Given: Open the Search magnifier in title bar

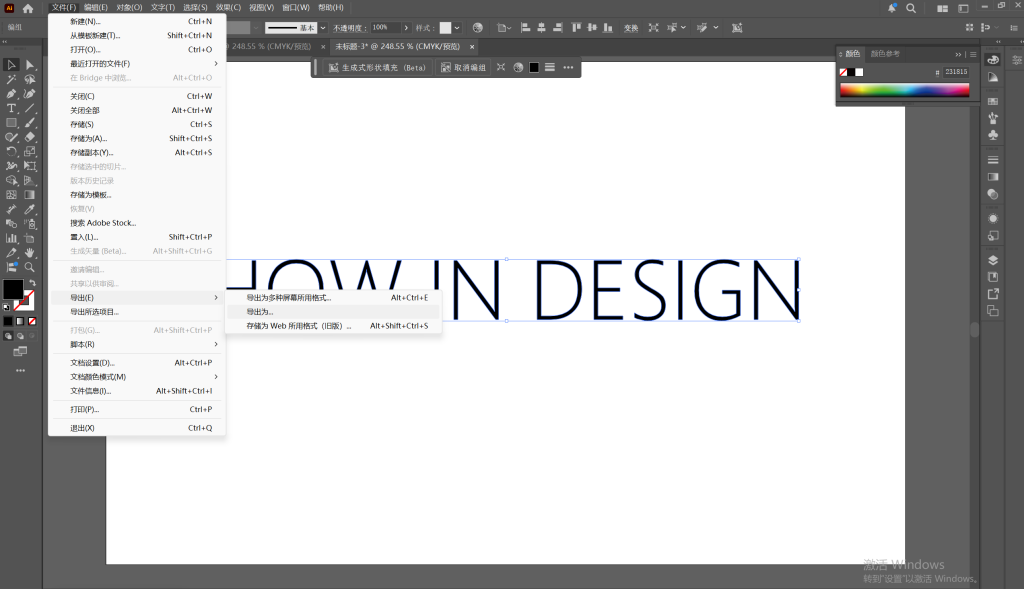Looking at the screenshot, I should (911, 8).
